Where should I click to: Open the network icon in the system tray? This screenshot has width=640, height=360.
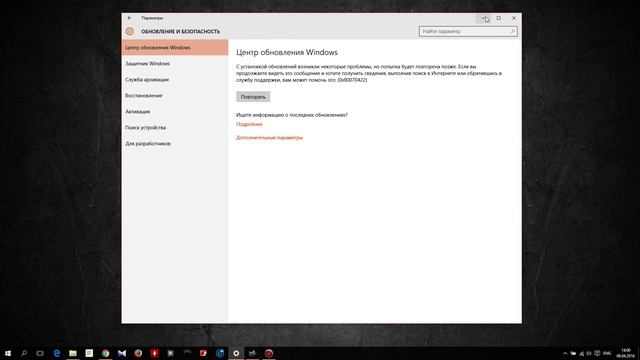click(x=582, y=353)
